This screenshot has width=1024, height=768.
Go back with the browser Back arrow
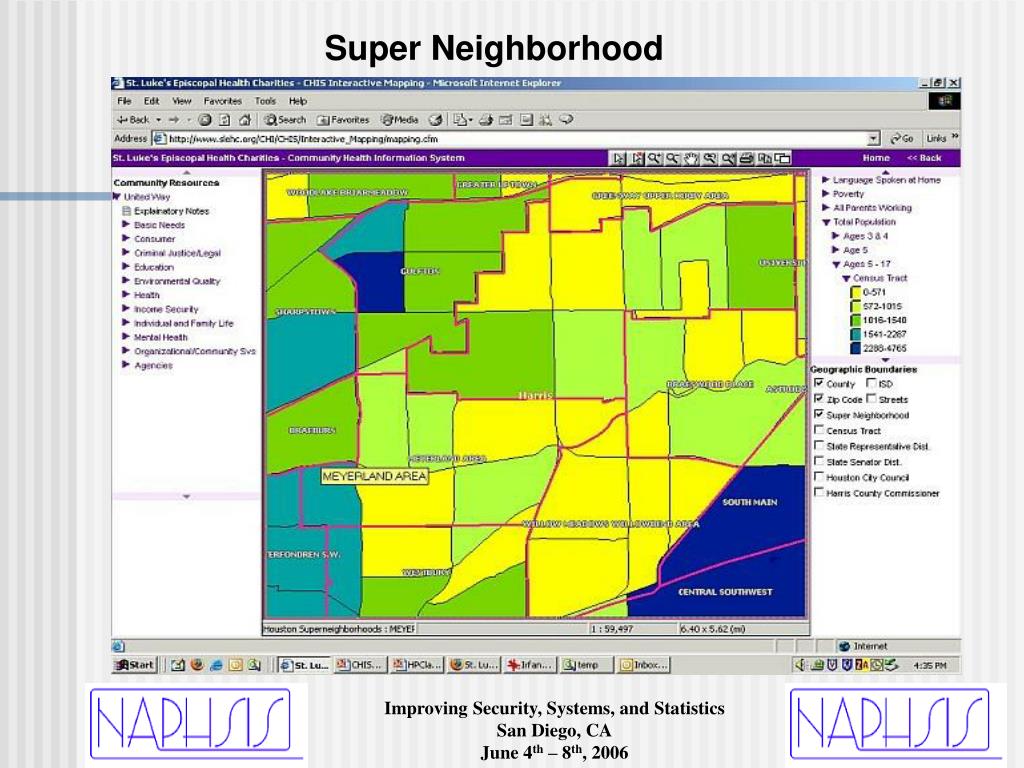133,120
